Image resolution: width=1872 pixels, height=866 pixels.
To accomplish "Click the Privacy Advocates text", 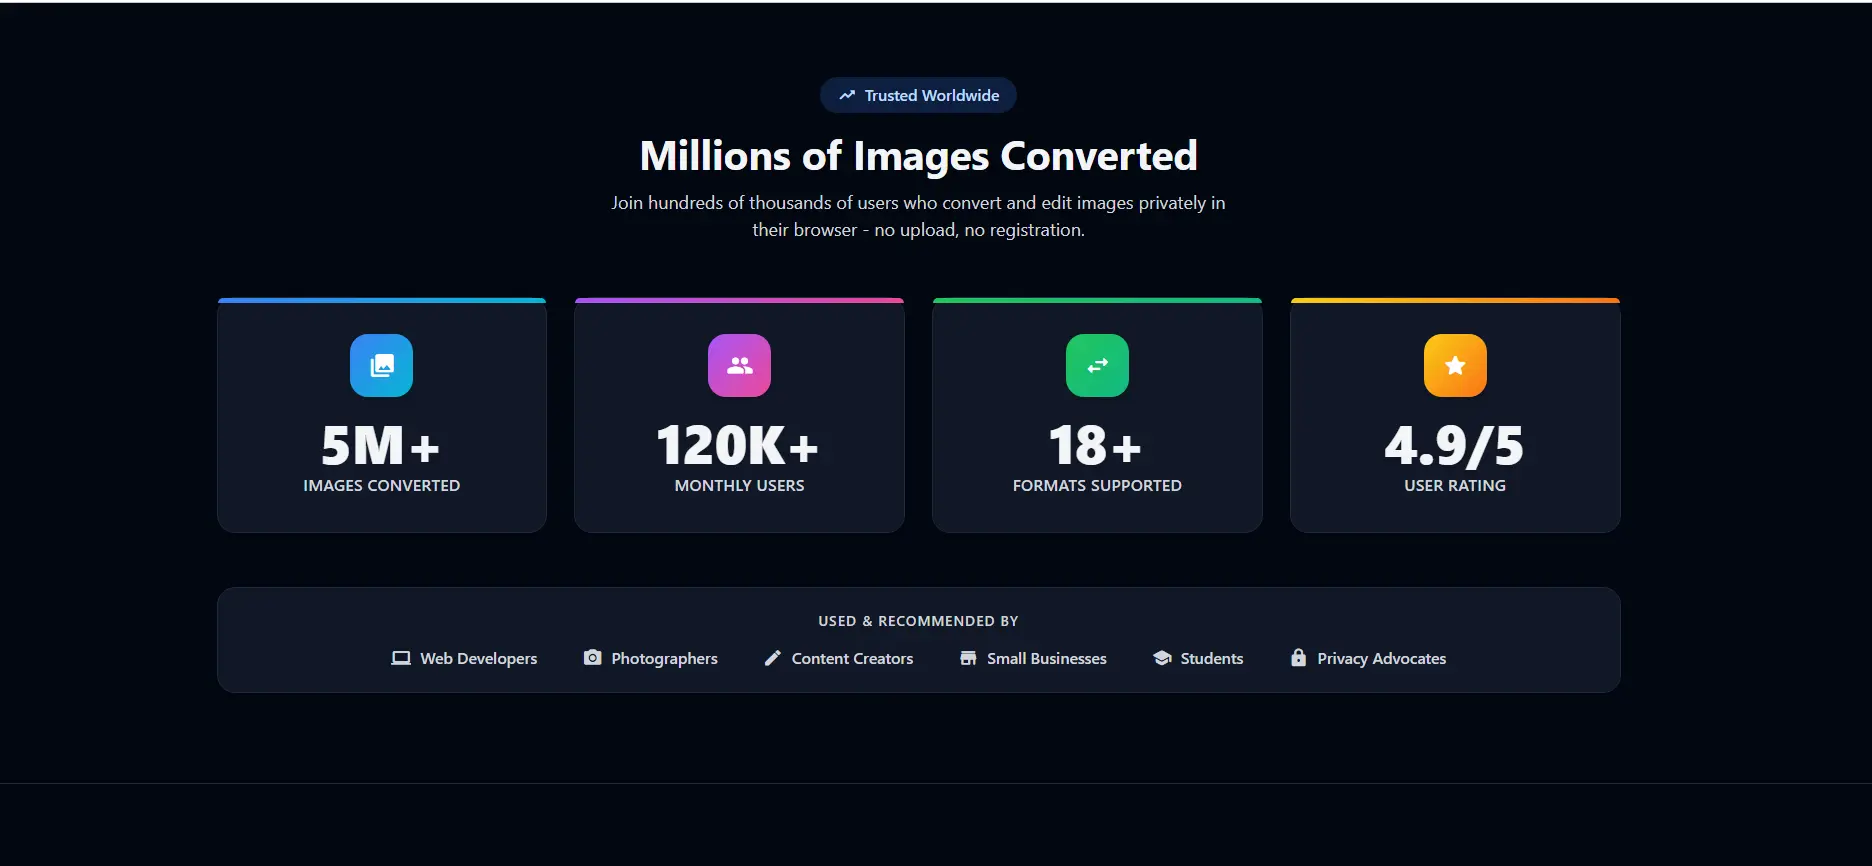I will [x=1381, y=658].
